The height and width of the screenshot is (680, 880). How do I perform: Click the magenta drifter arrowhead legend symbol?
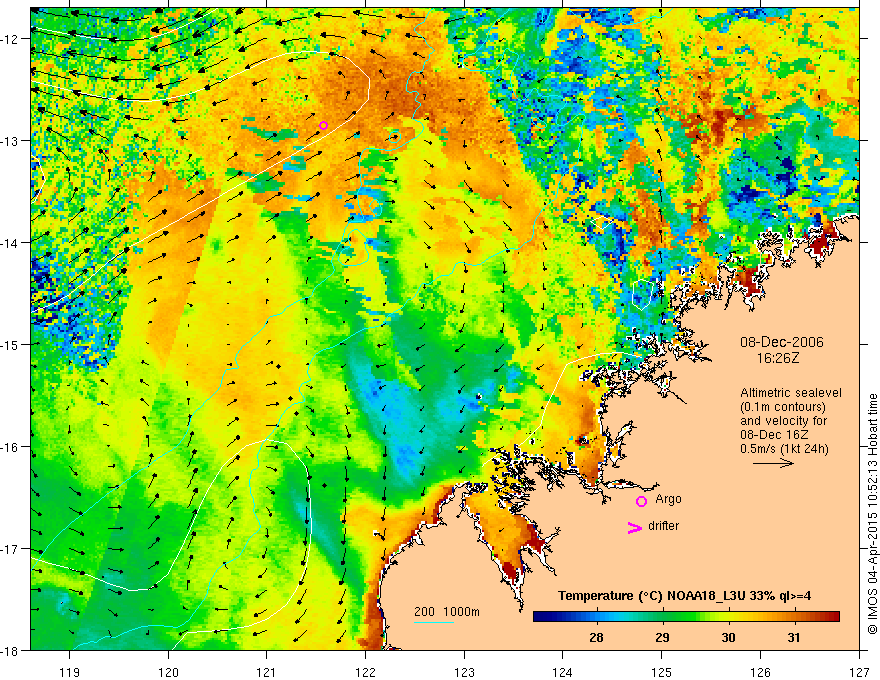[634, 527]
